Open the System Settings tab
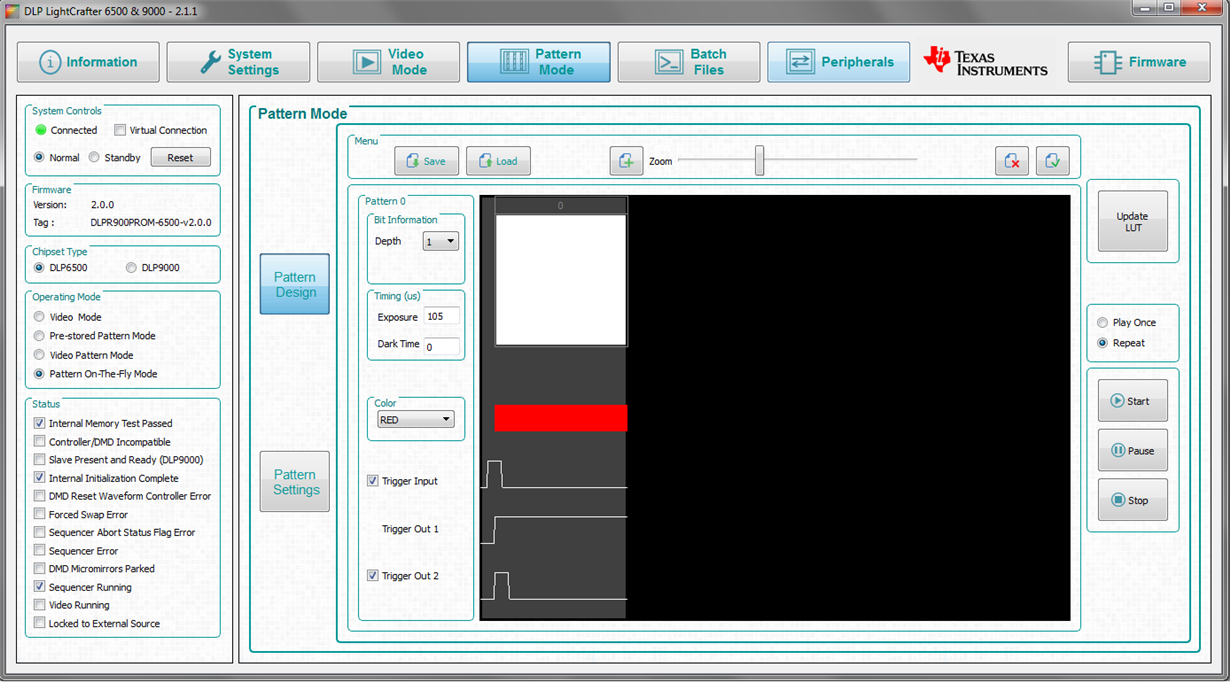Image resolution: width=1230 pixels, height=682 pixels. (x=238, y=62)
